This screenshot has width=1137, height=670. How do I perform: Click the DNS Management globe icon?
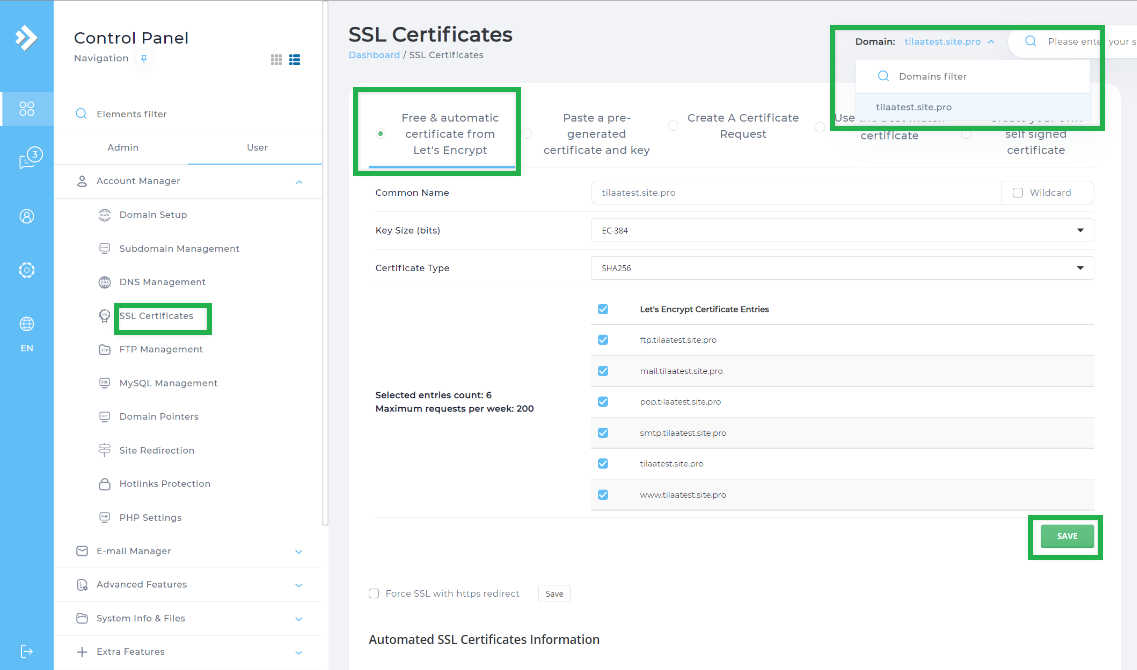point(104,282)
